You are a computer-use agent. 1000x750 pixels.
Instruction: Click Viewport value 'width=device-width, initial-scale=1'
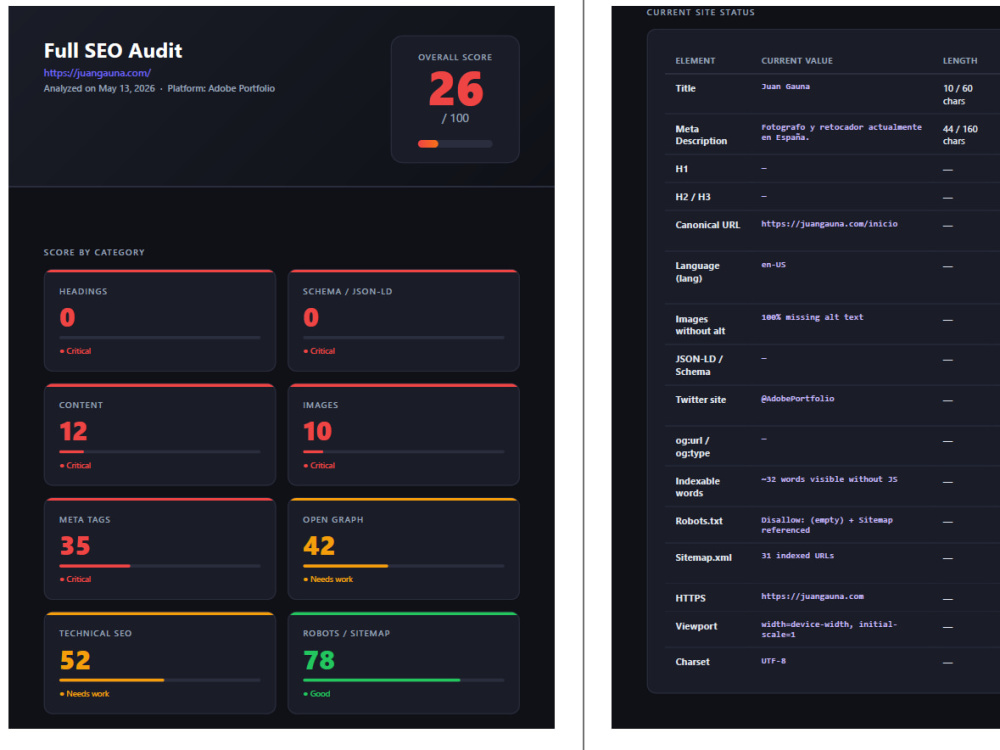point(829,629)
